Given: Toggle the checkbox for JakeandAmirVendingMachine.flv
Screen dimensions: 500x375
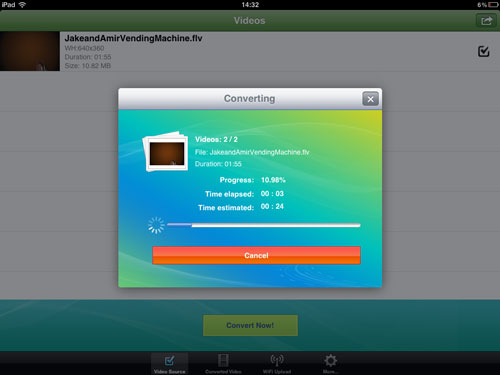Looking at the screenshot, I should (x=483, y=51).
